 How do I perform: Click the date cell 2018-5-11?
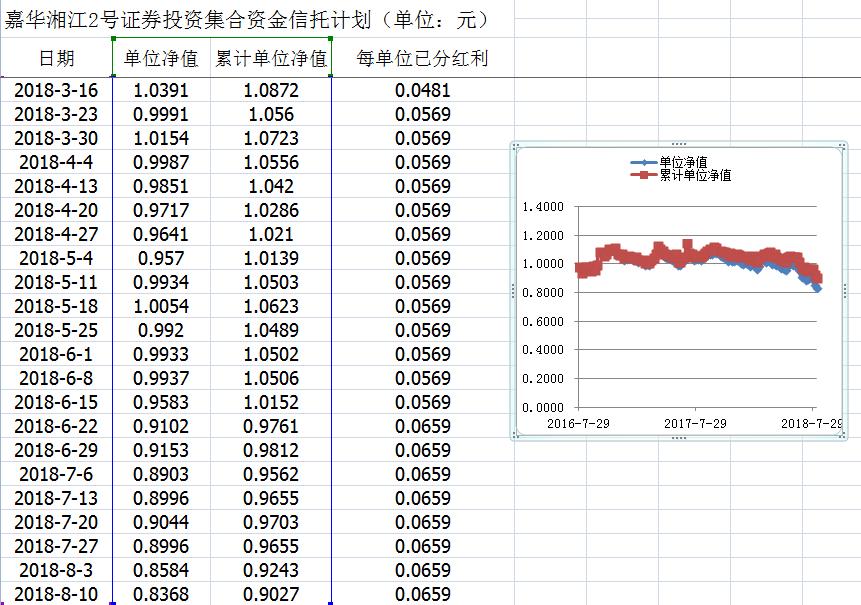[56, 282]
